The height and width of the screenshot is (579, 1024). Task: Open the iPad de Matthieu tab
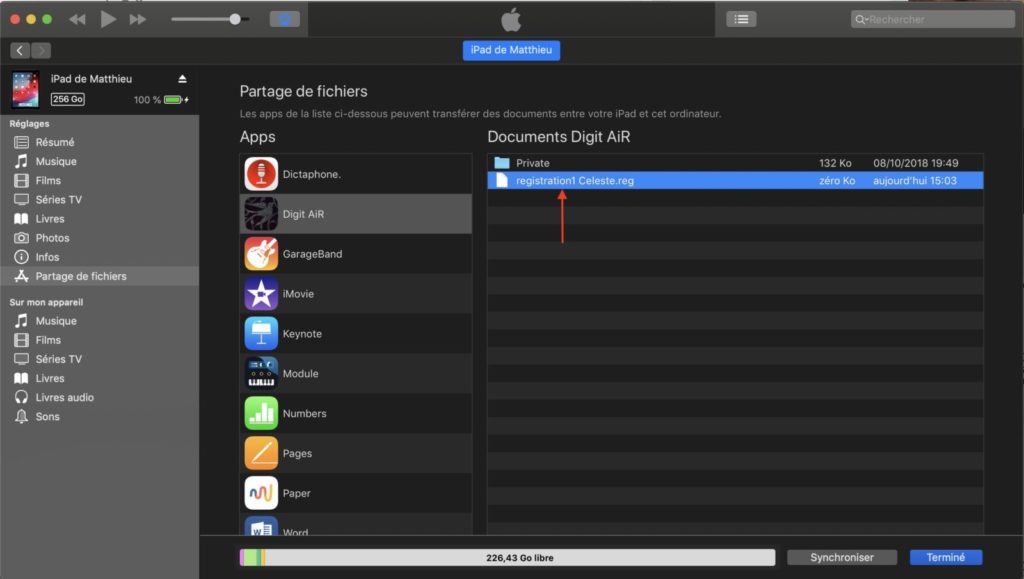tap(511, 51)
